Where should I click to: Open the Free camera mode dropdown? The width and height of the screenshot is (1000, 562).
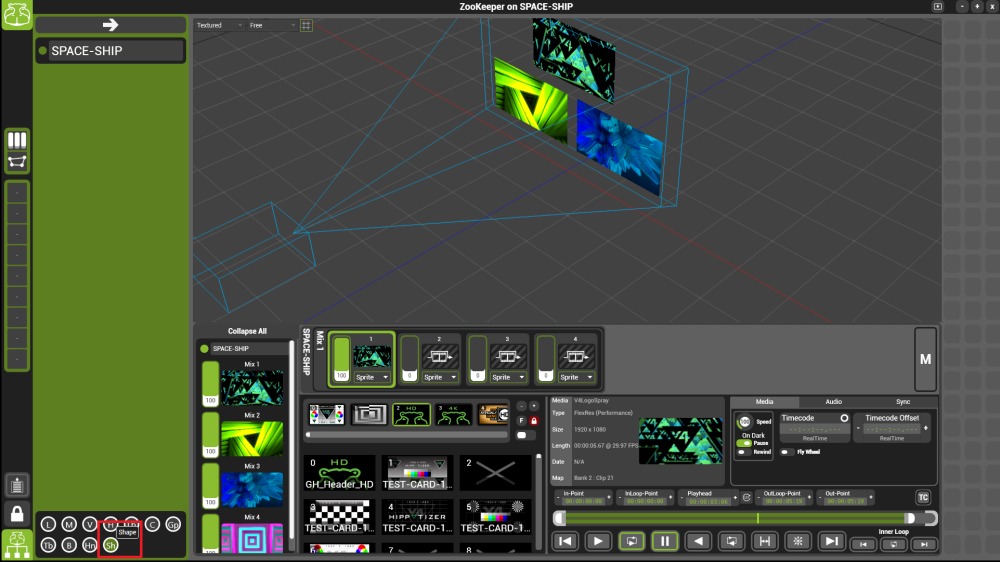pos(272,26)
